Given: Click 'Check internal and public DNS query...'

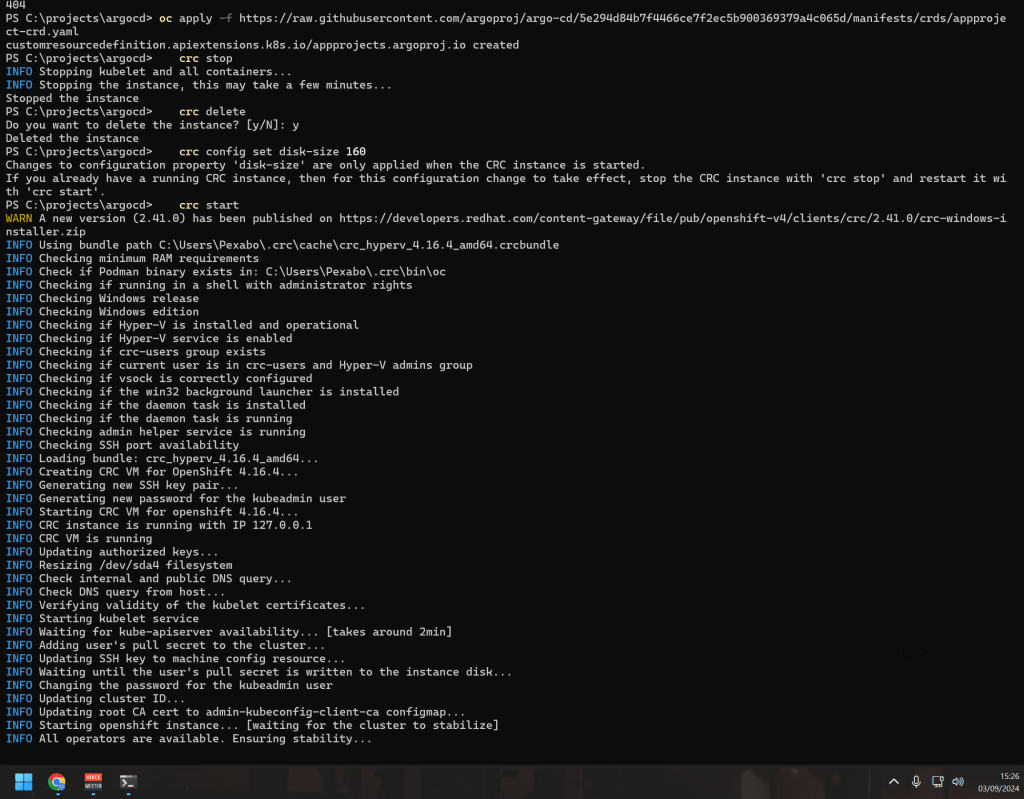Looking at the screenshot, I should [149, 579].
